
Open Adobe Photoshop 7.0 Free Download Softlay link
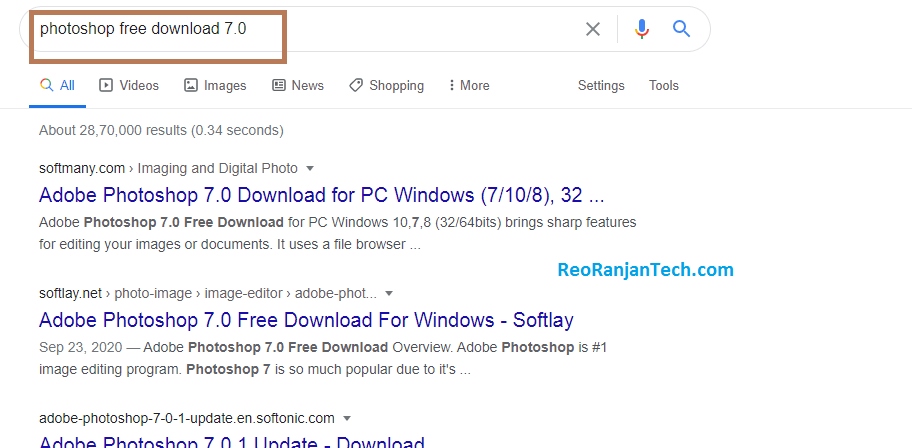(306, 320)
